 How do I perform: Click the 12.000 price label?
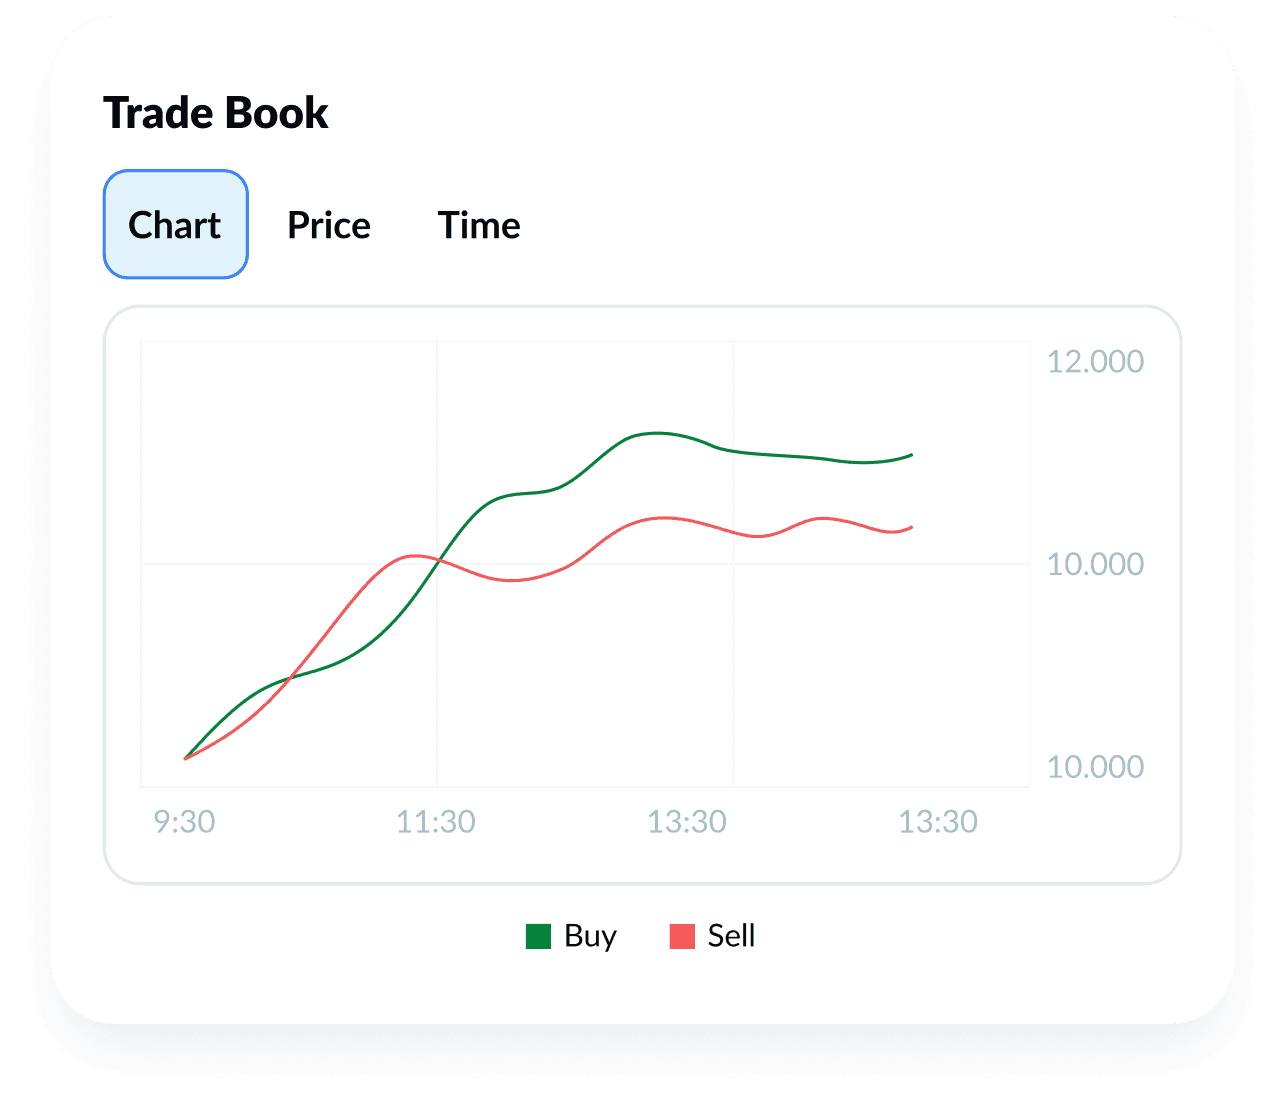(x=1096, y=362)
